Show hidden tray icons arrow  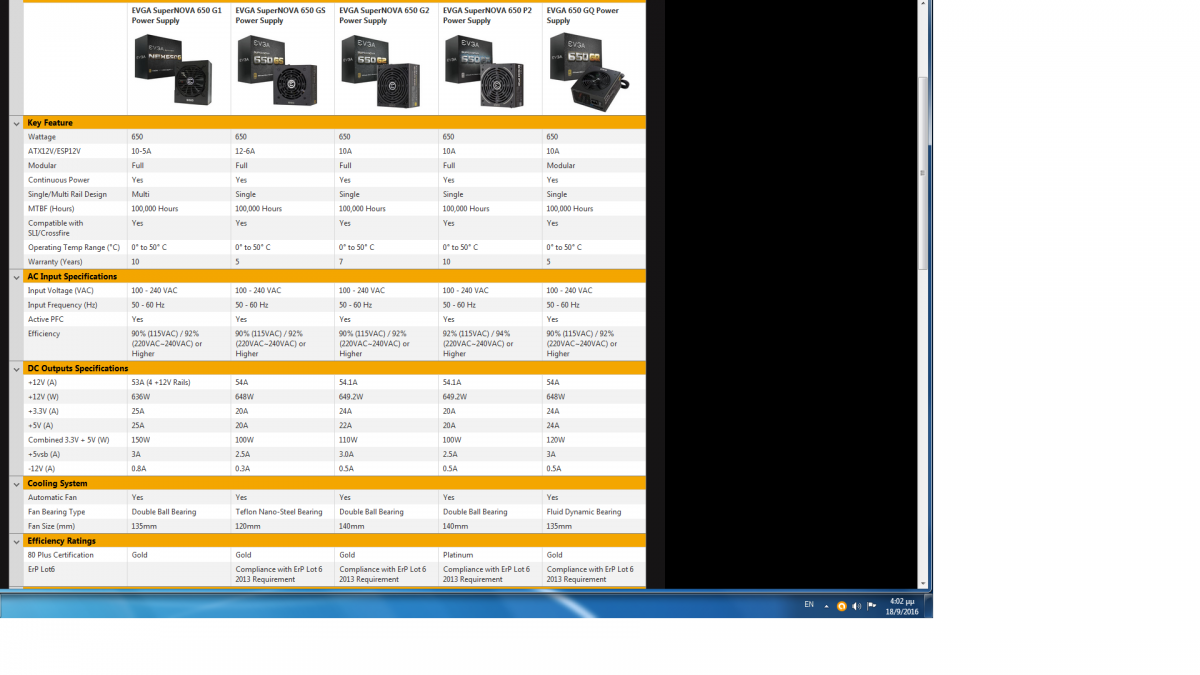pos(826,606)
